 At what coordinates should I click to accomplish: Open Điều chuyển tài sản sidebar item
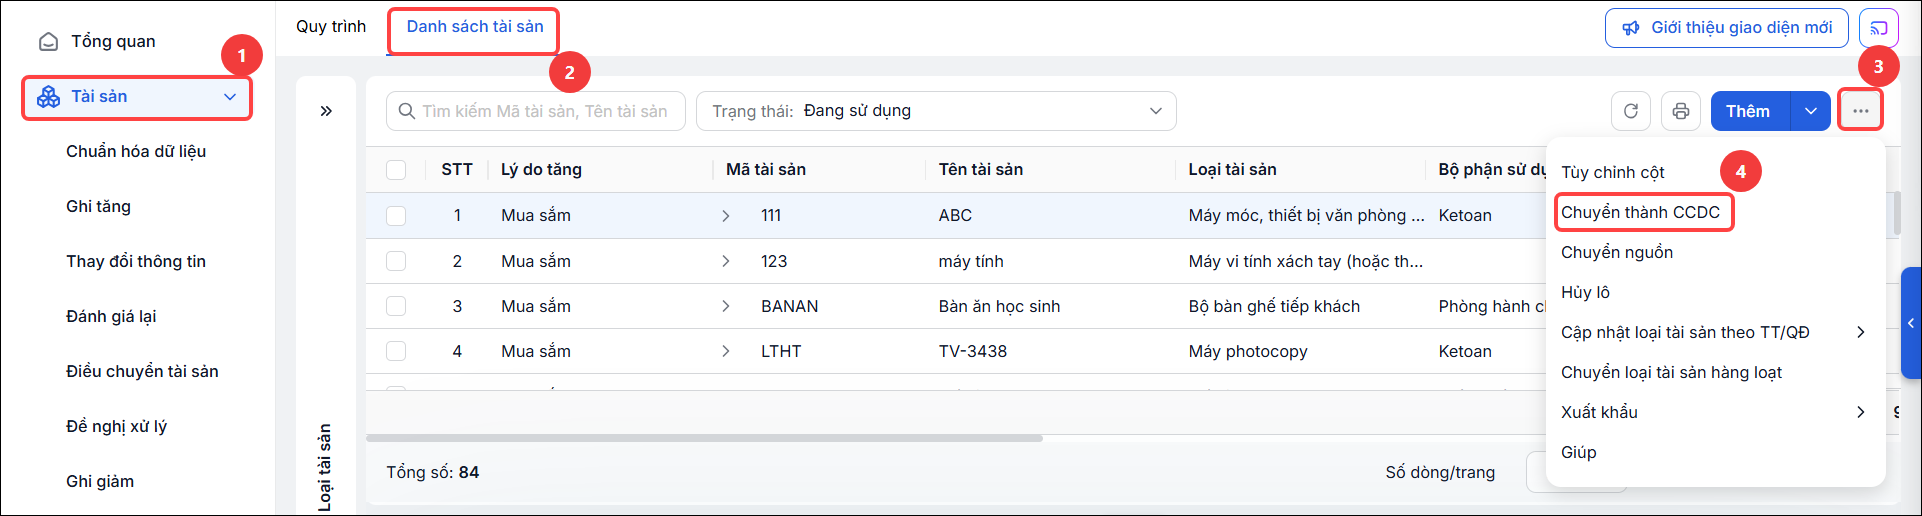(142, 372)
